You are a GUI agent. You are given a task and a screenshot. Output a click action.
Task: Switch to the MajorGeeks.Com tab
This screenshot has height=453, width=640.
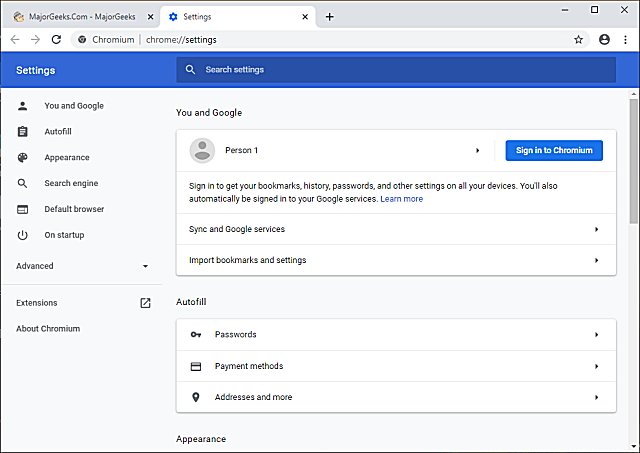80,16
